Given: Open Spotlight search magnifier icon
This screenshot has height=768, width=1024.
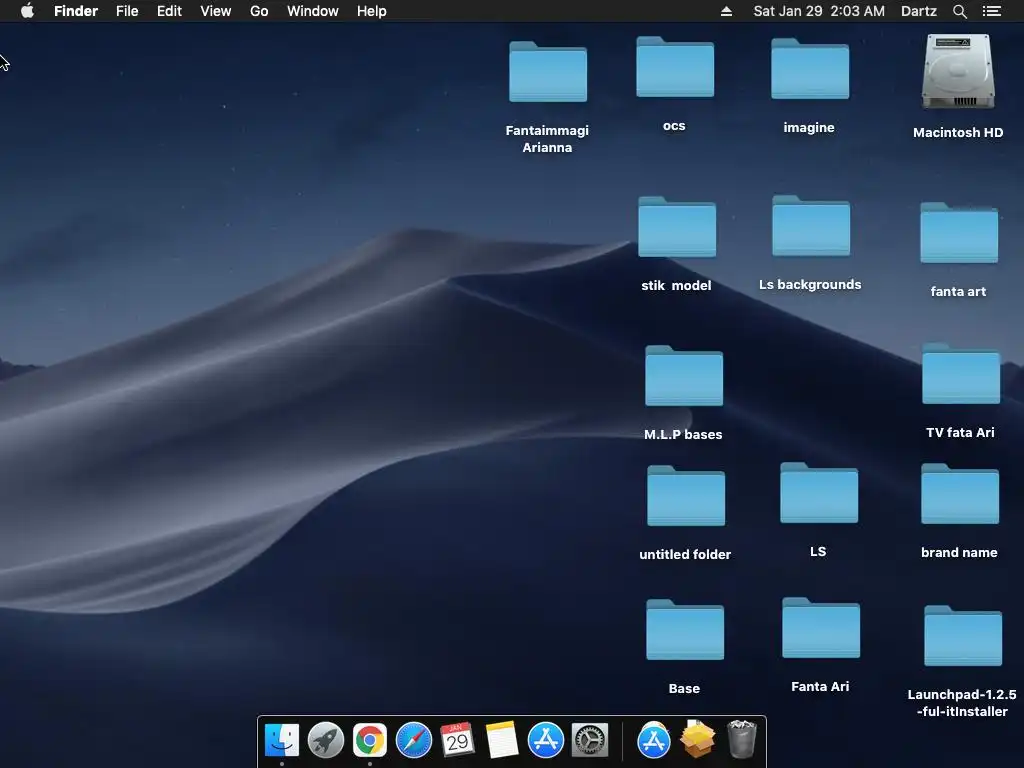Looking at the screenshot, I should click(x=960, y=11).
